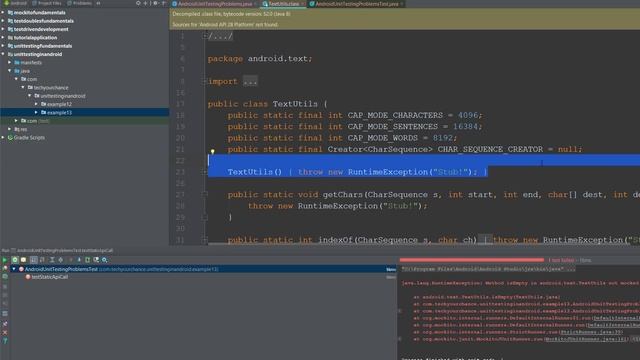Jump to next failed test

pos(79,260)
